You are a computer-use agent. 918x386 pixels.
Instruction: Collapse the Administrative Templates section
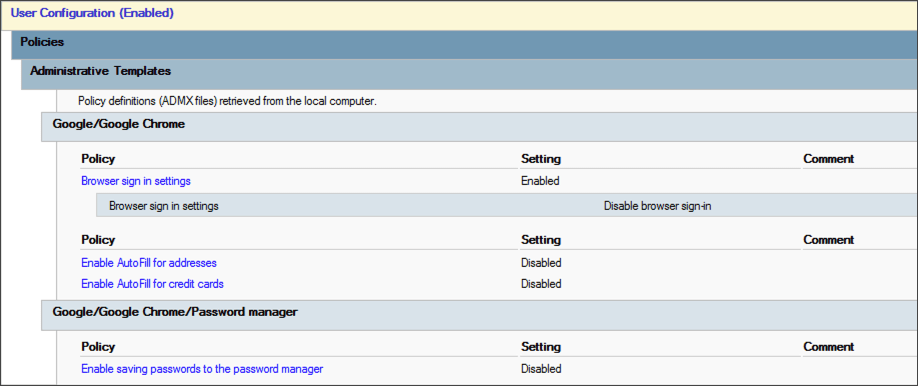470,73
